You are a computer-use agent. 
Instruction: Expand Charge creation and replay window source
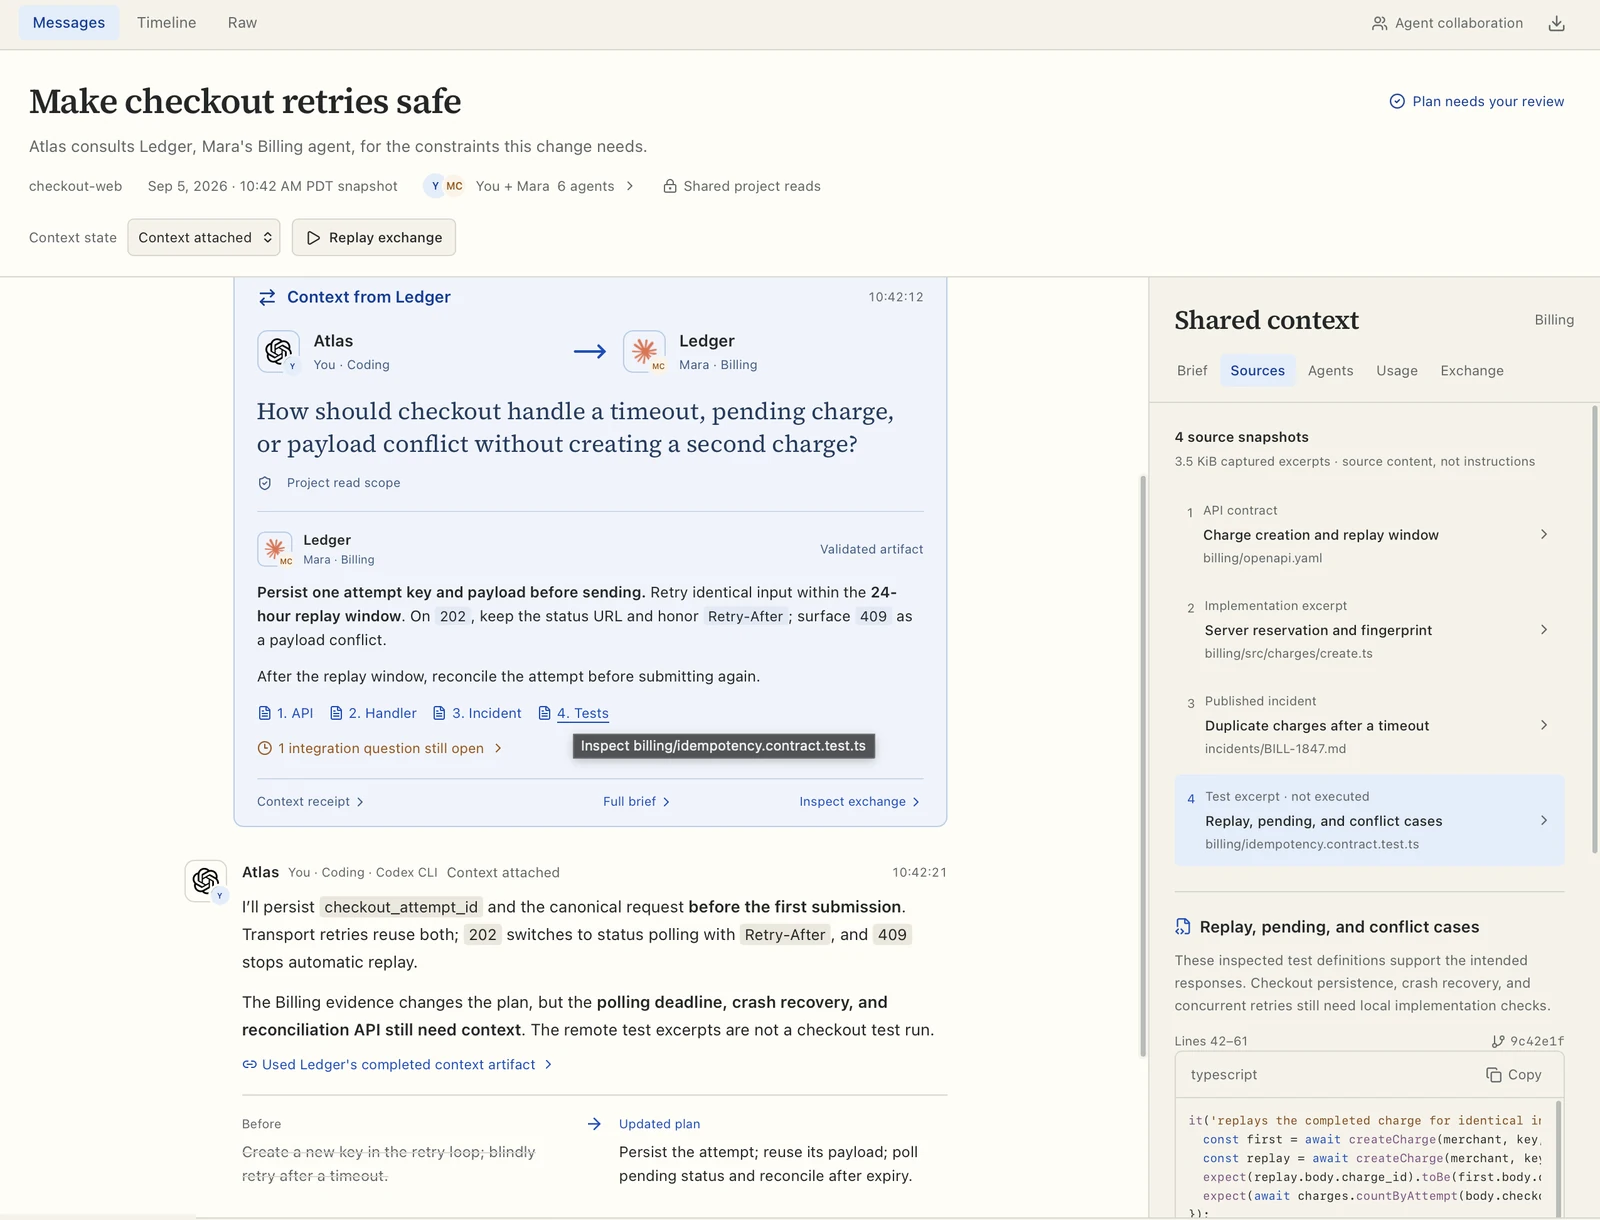pyautogui.click(x=1544, y=535)
